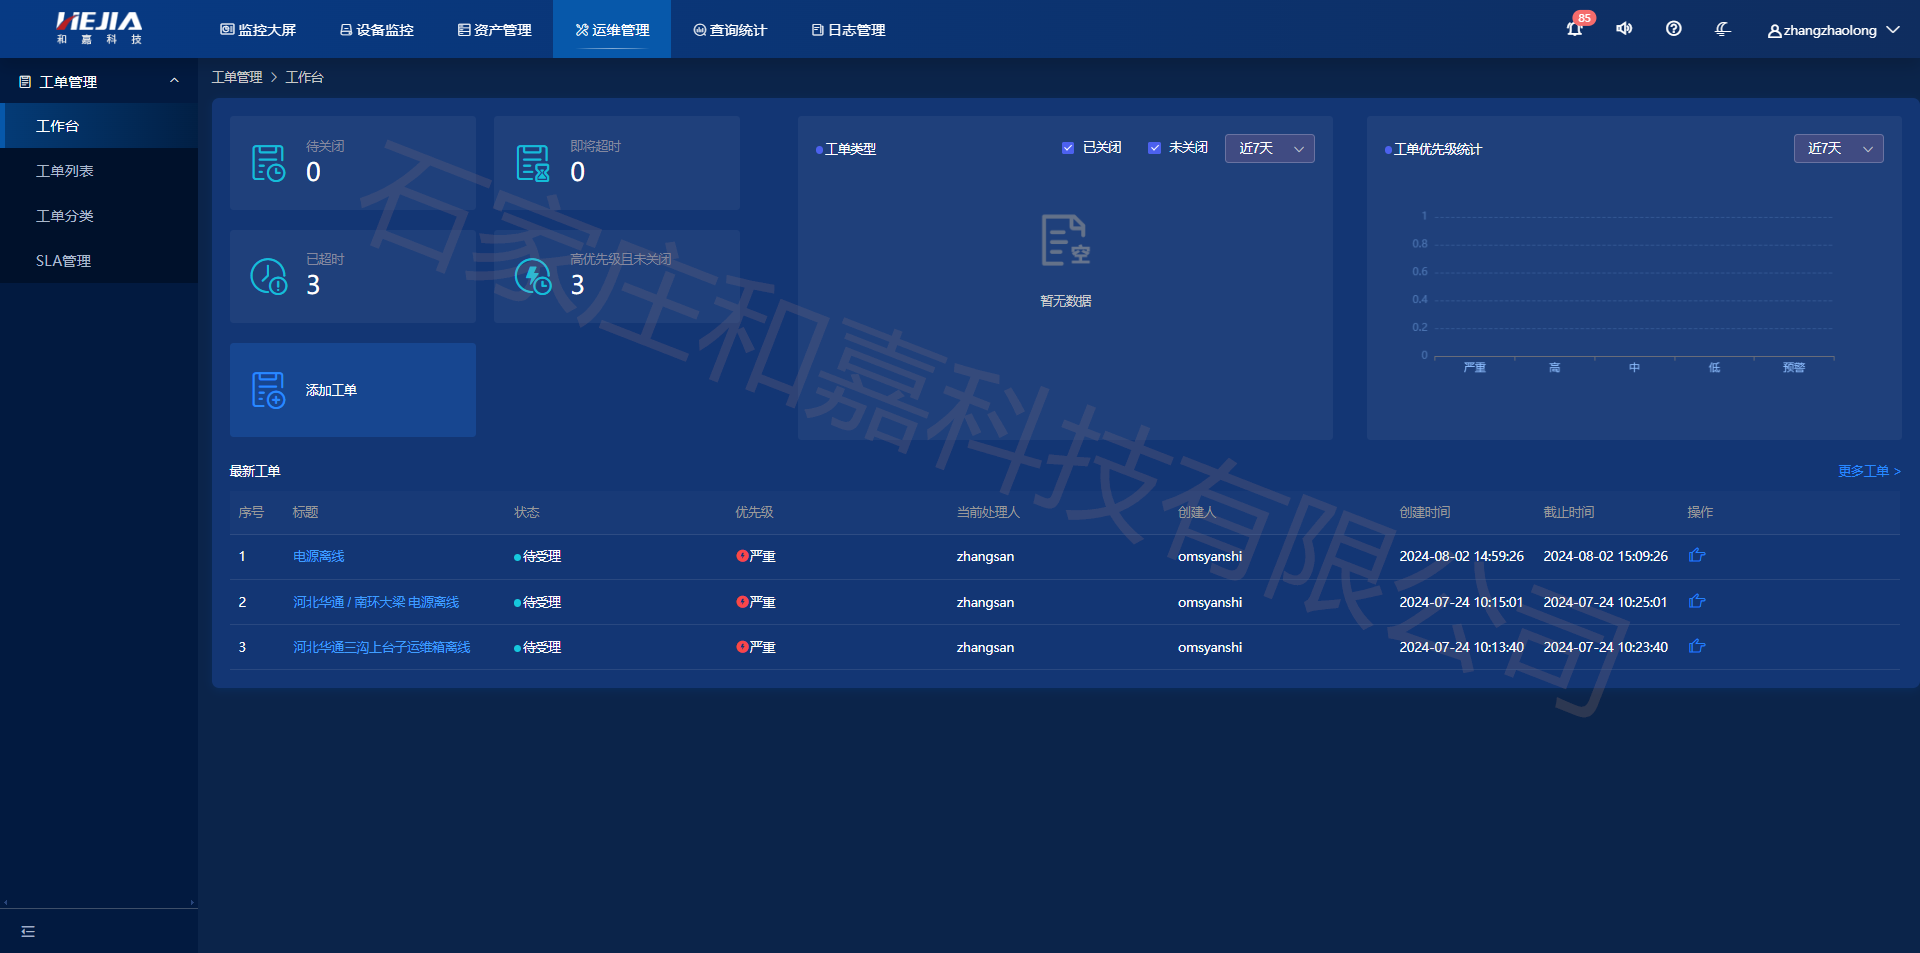Click process icon in the third ticket row
This screenshot has height=953, width=1920.
(x=1697, y=647)
